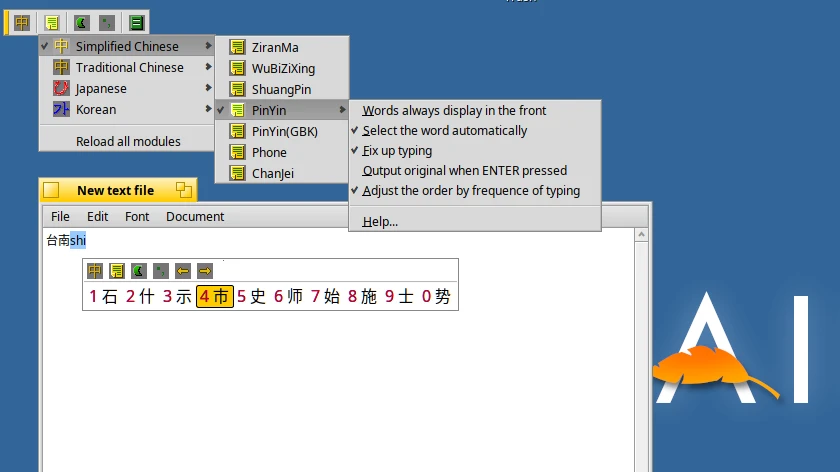Click the WuBiZiXing input method icon
The height and width of the screenshot is (472, 840).
click(x=237, y=68)
